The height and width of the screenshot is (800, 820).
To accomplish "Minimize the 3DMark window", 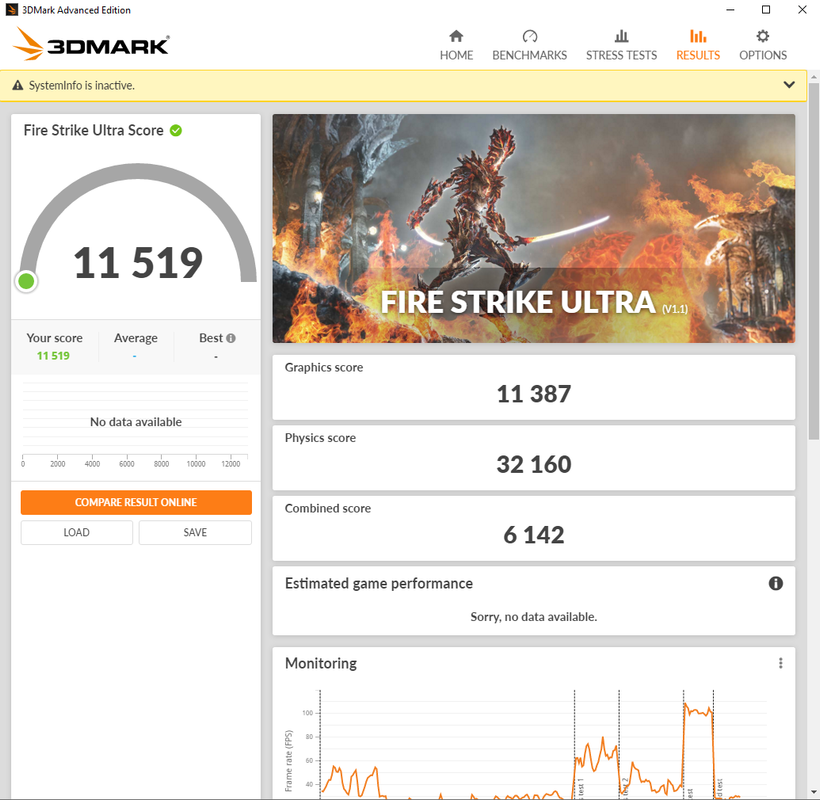I will [730, 9].
